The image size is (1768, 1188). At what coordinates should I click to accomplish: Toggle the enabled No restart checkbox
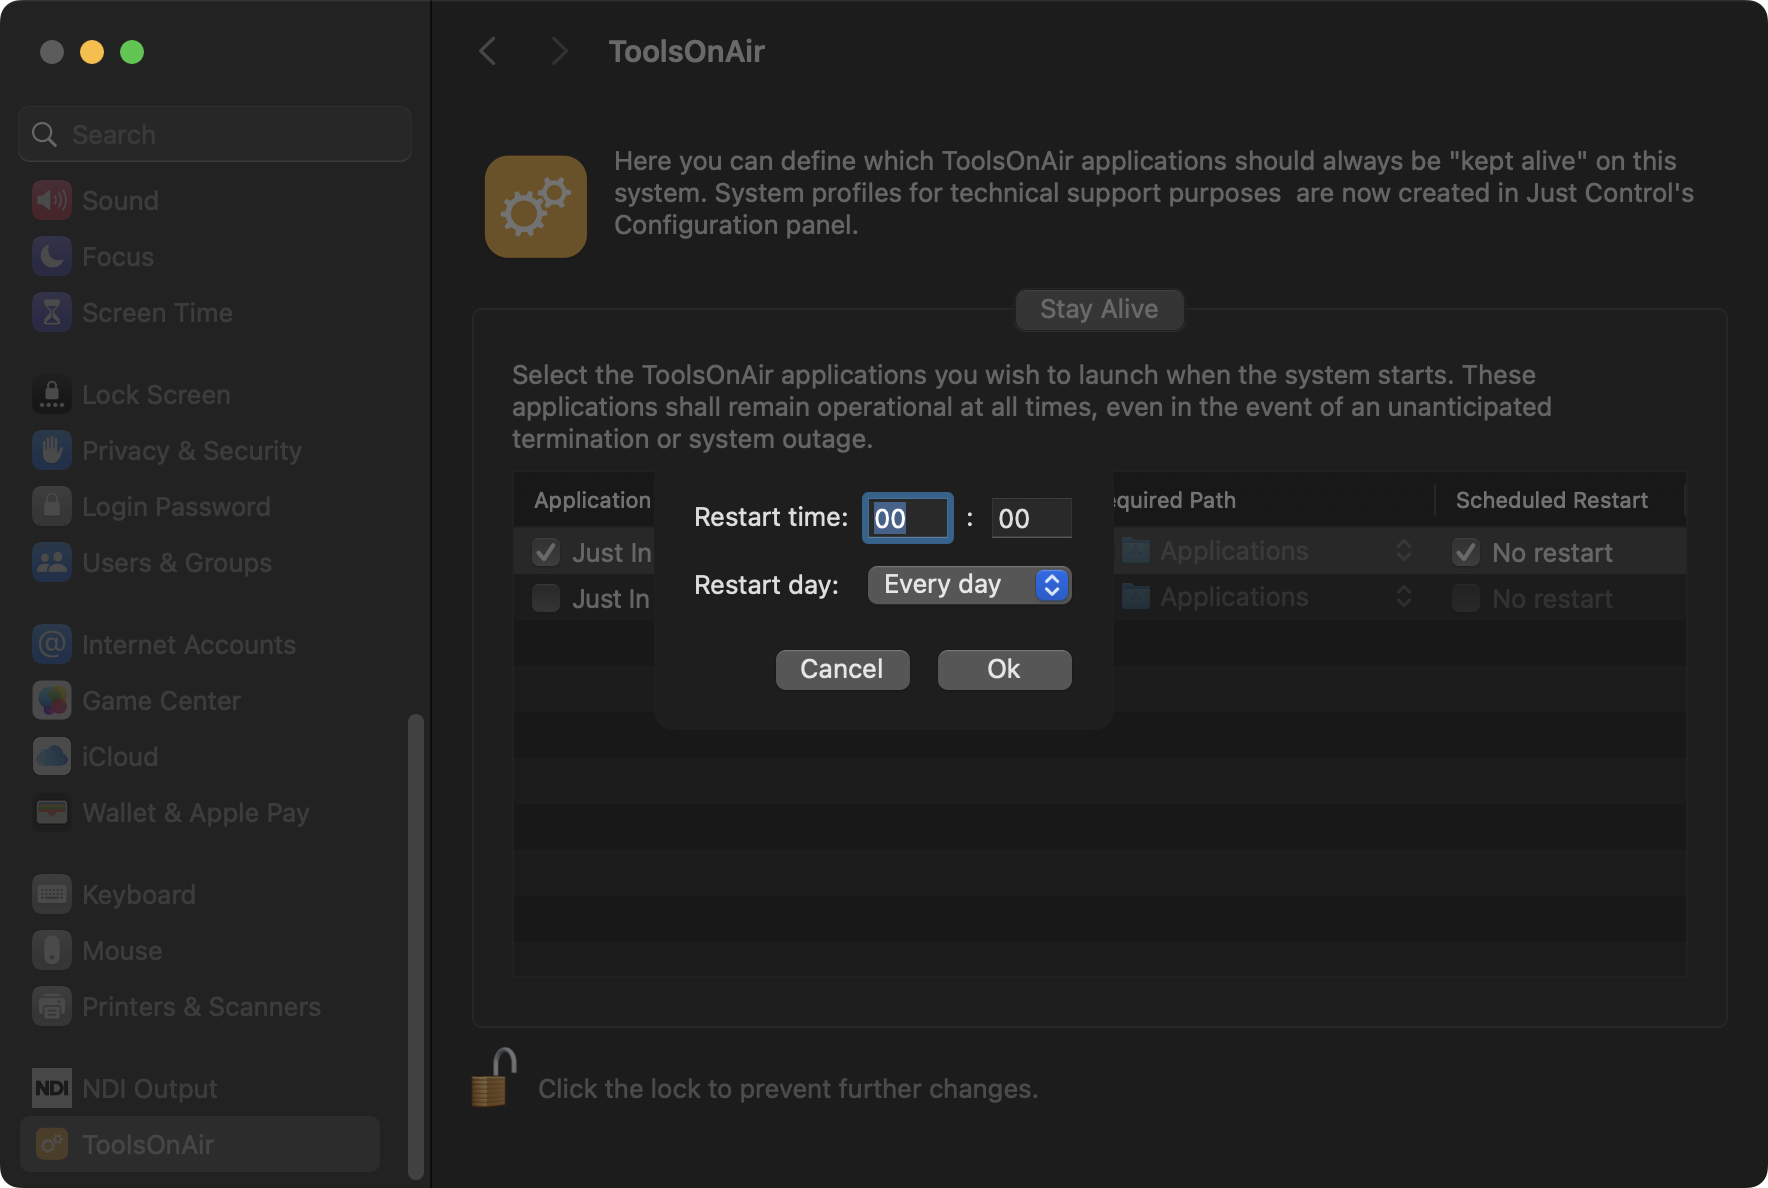tap(1466, 552)
